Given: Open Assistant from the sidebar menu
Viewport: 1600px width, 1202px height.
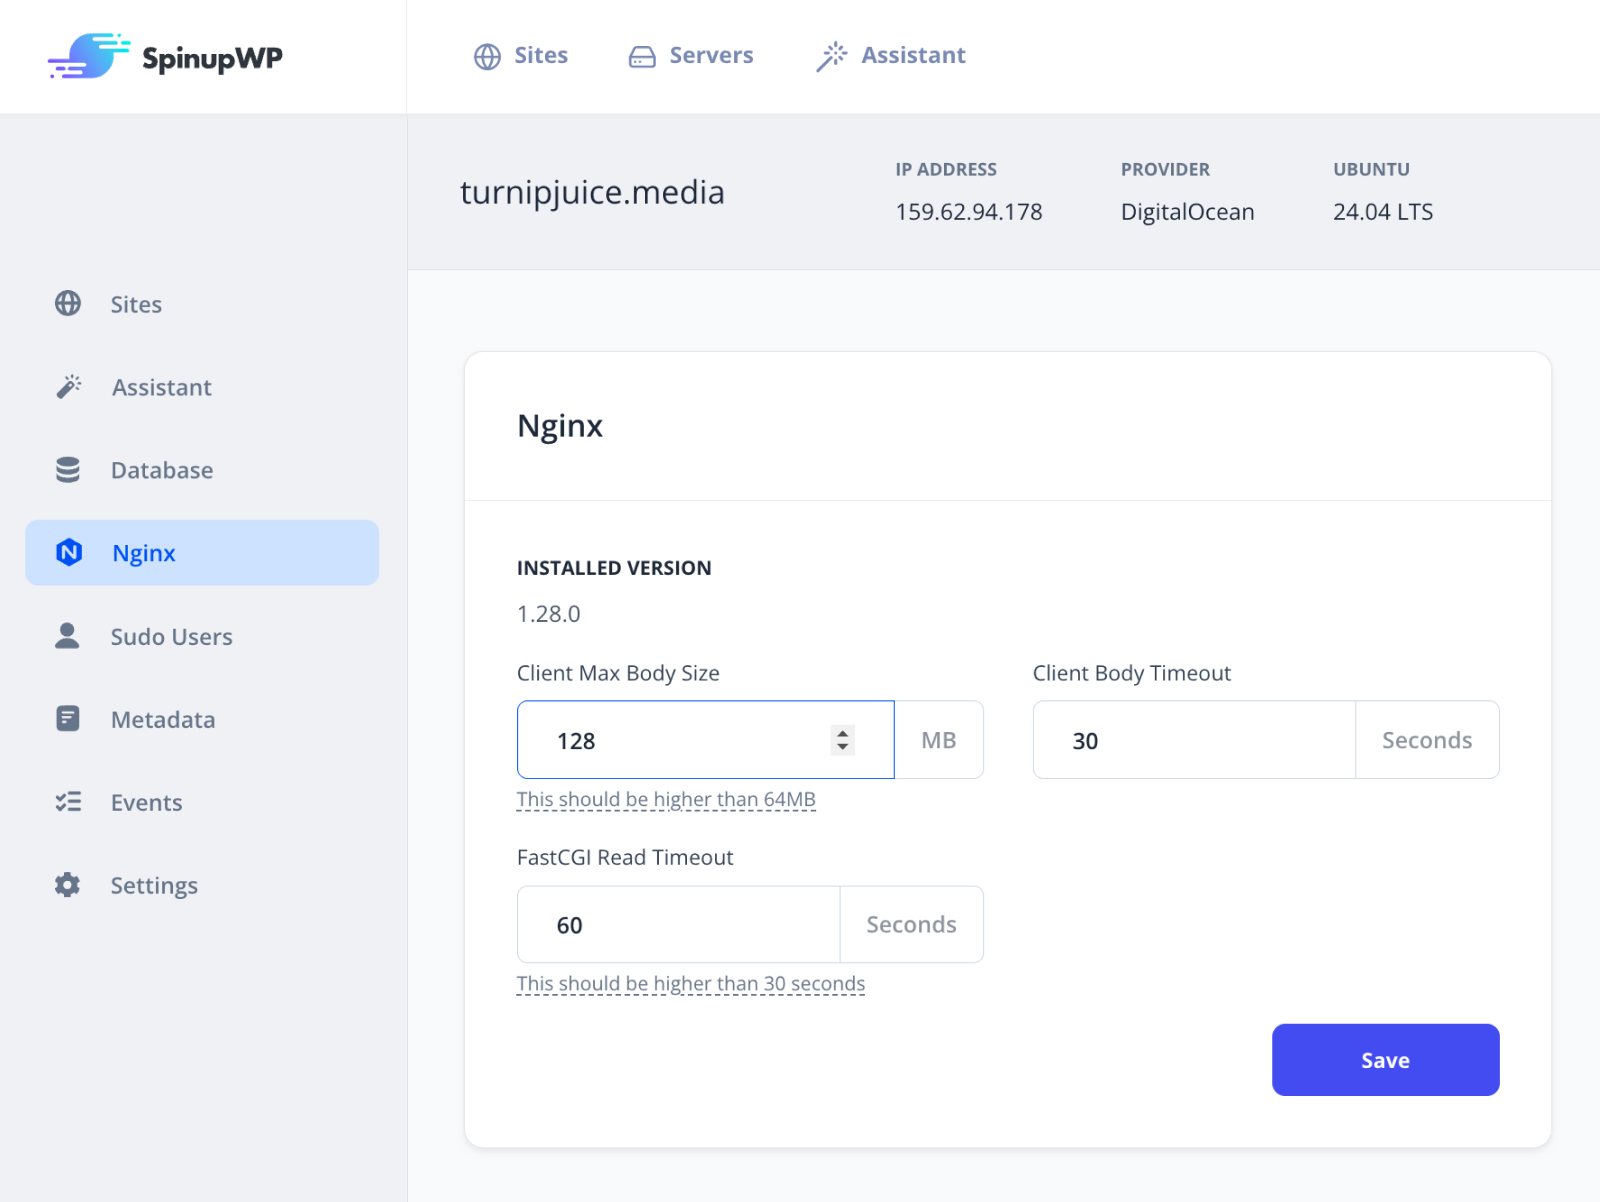Looking at the screenshot, I should click(x=161, y=387).
